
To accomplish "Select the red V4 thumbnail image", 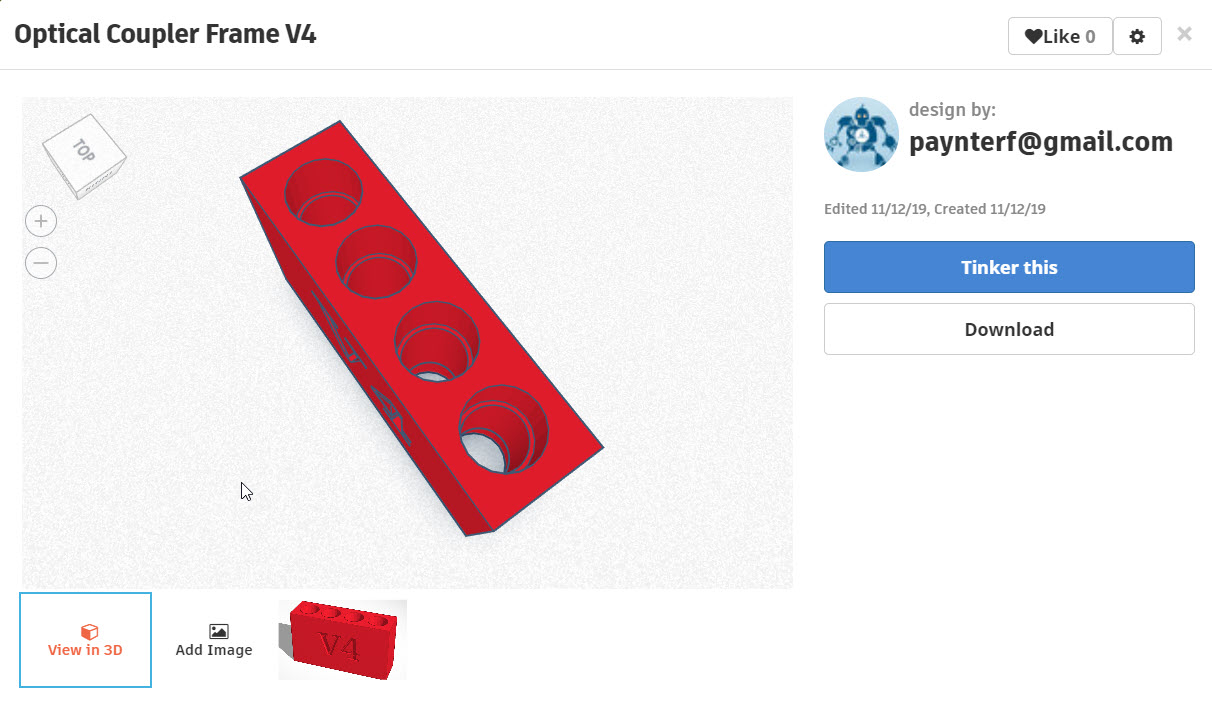I will pyautogui.click(x=342, y=640).
